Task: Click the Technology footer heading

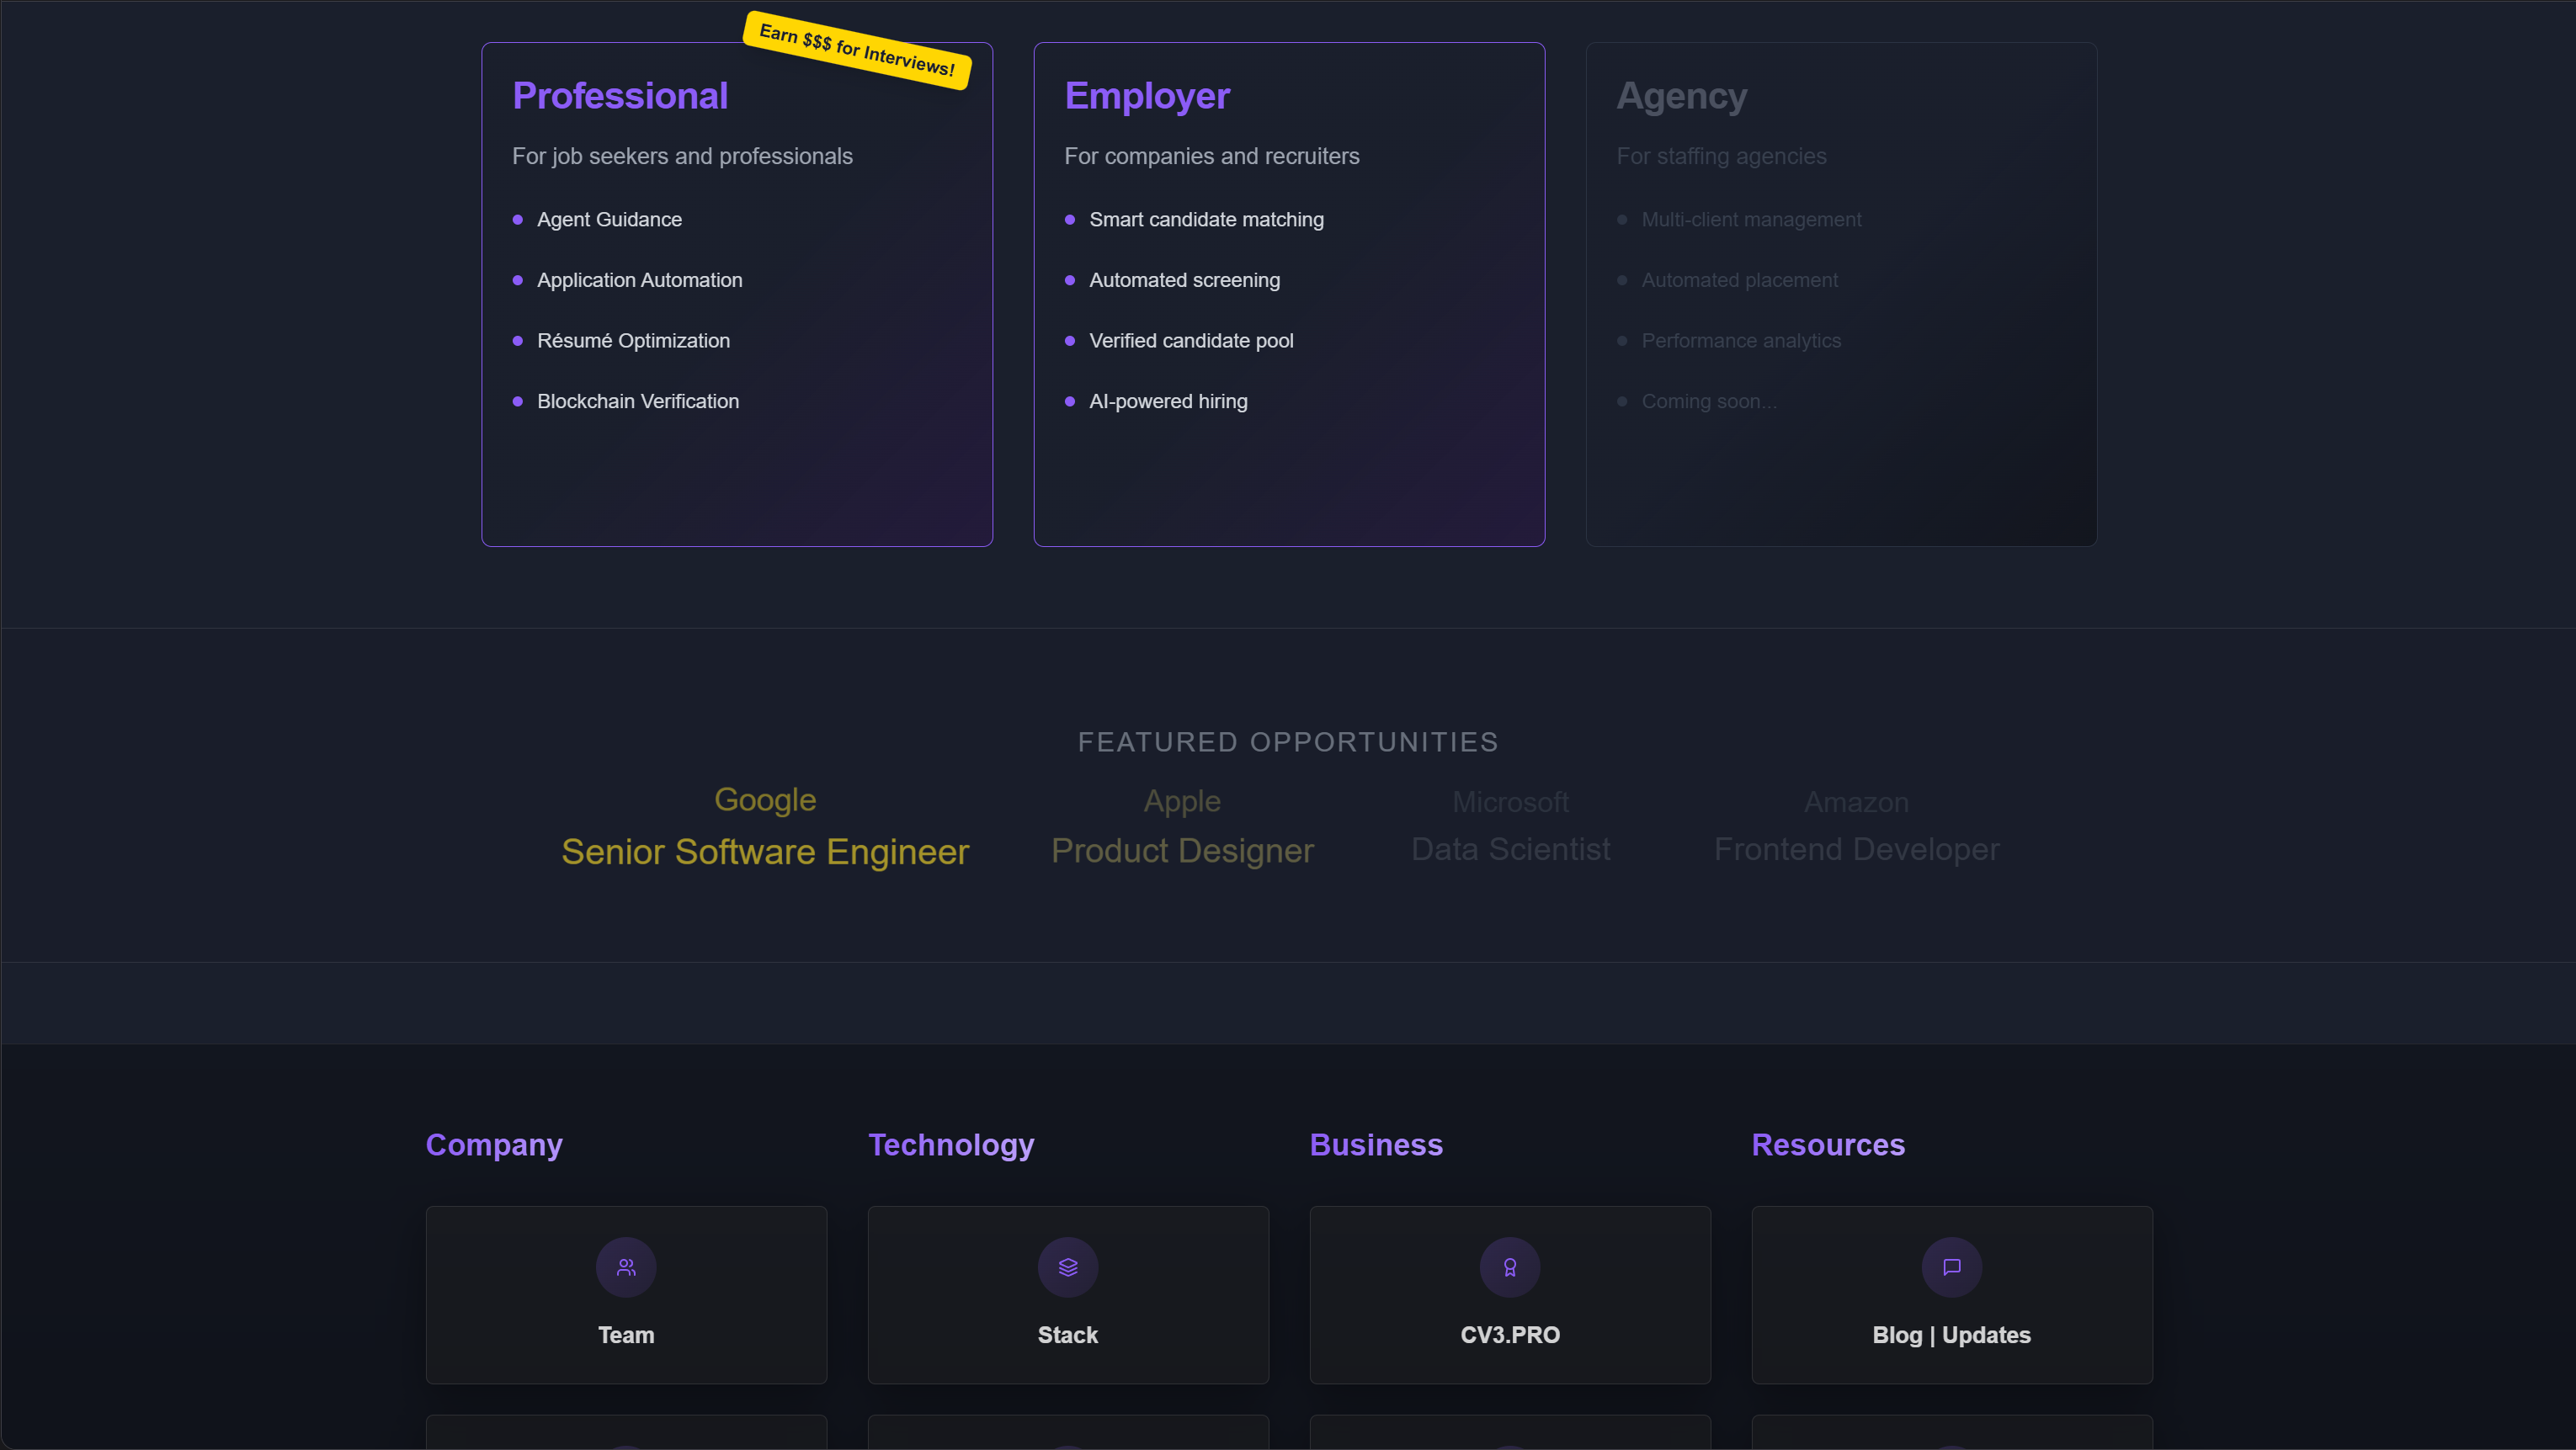Action: coord(951,1145)
